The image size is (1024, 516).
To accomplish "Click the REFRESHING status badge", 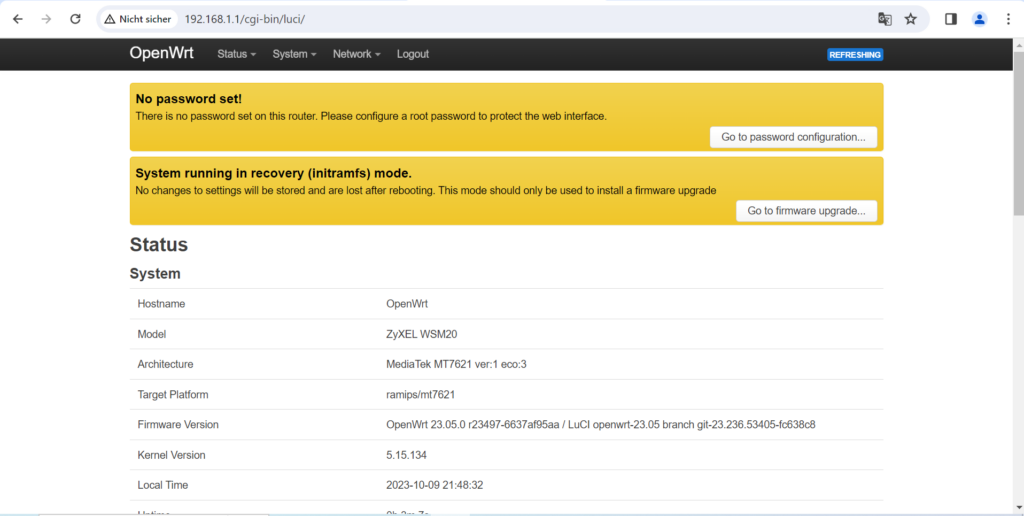I will coord(855,55).
